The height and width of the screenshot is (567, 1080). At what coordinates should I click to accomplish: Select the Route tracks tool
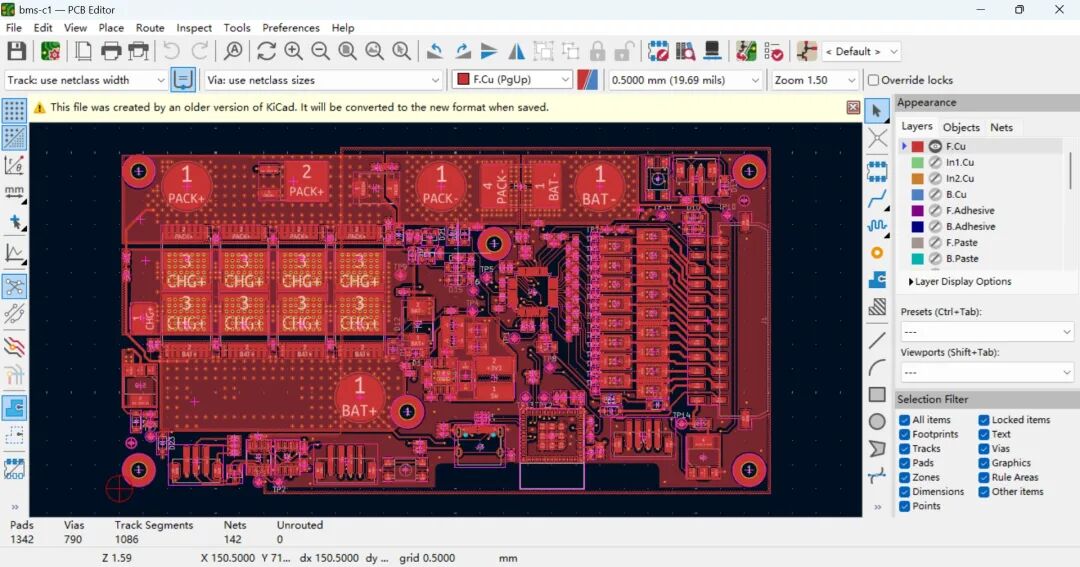[x=877, y=199]
